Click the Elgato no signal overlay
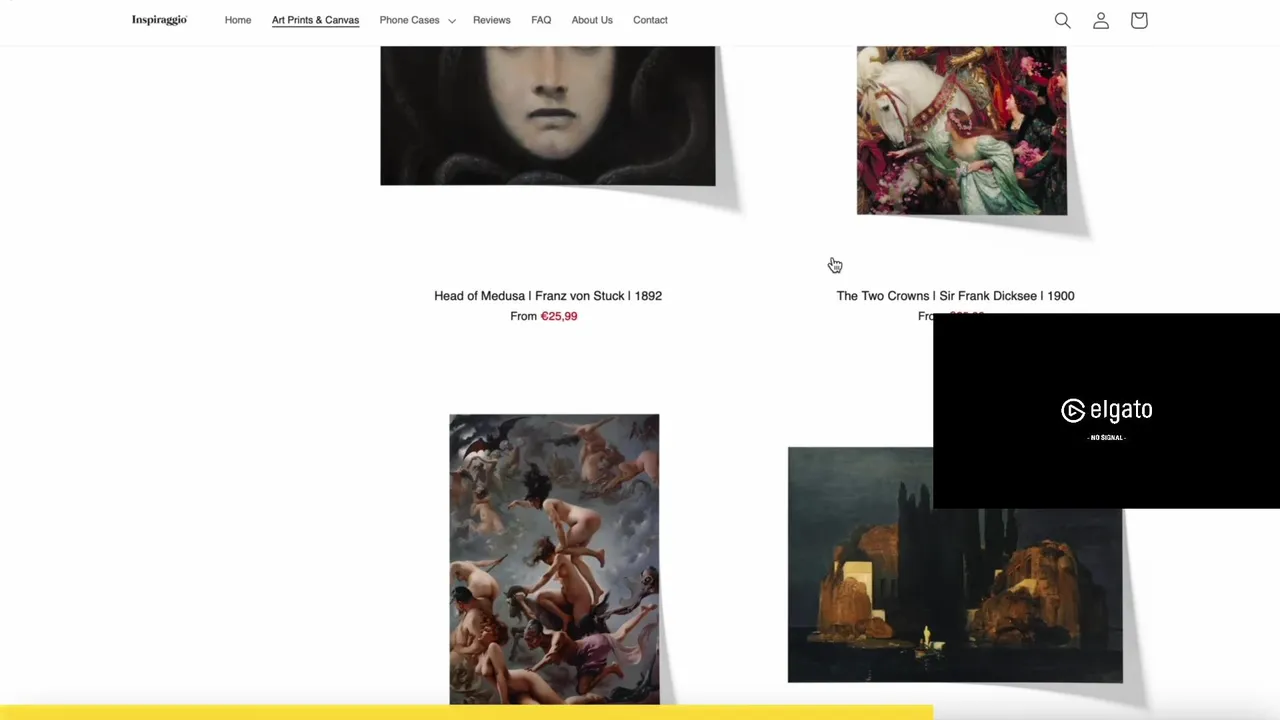 (x=1106, y=411)
